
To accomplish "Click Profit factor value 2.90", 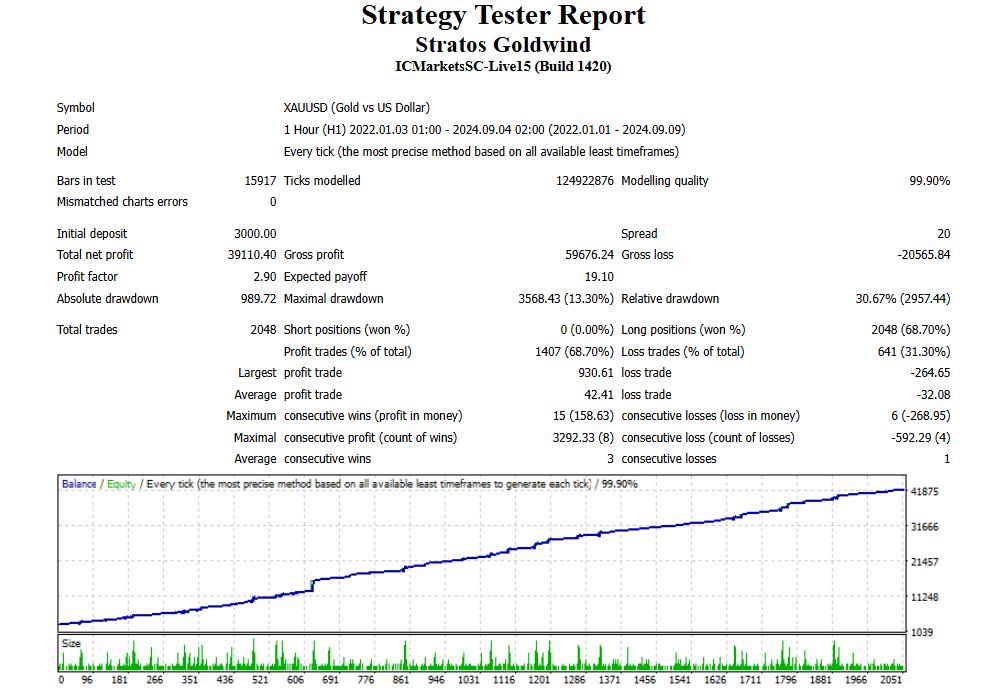I will point(264,277).
